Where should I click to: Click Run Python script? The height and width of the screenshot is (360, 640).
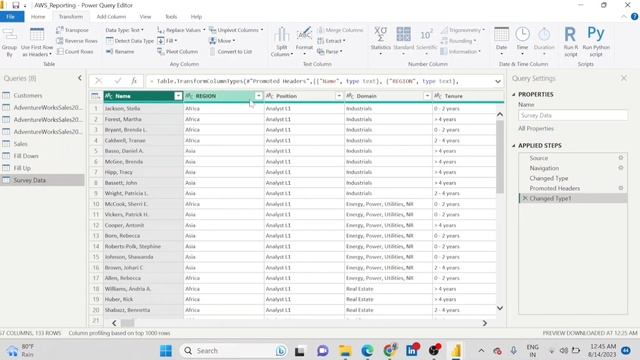[x=596, y=42]
